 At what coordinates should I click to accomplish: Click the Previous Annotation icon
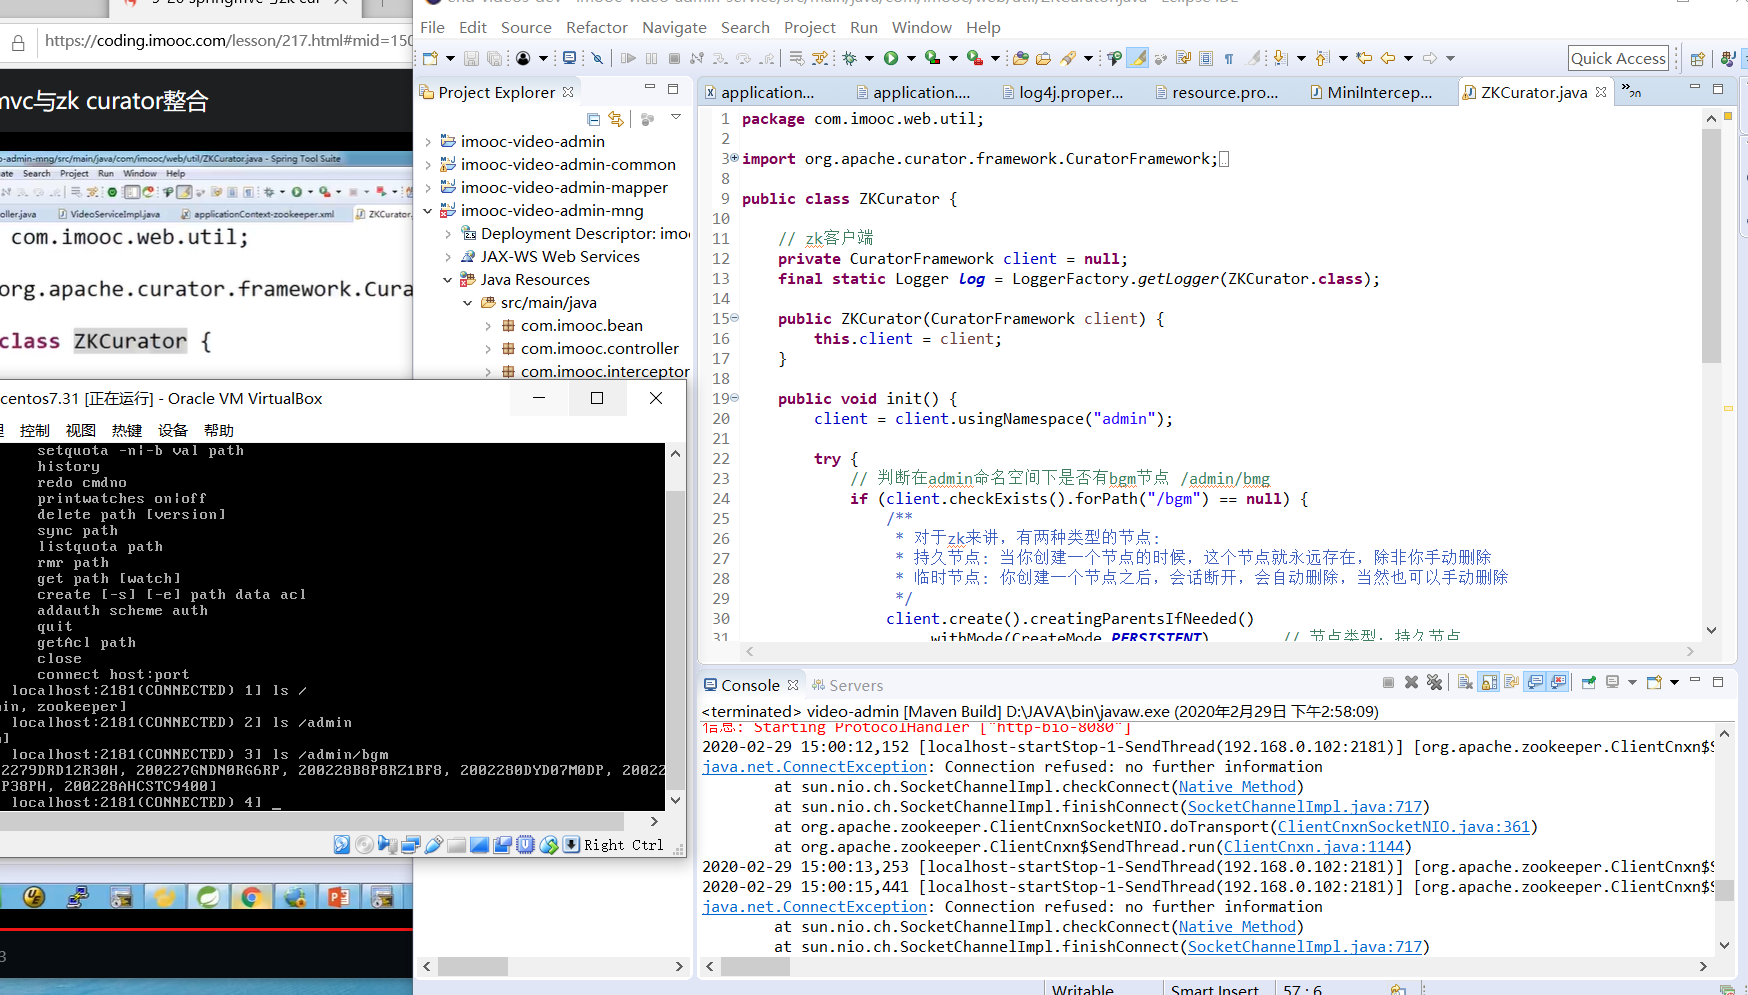(1321, 58)
